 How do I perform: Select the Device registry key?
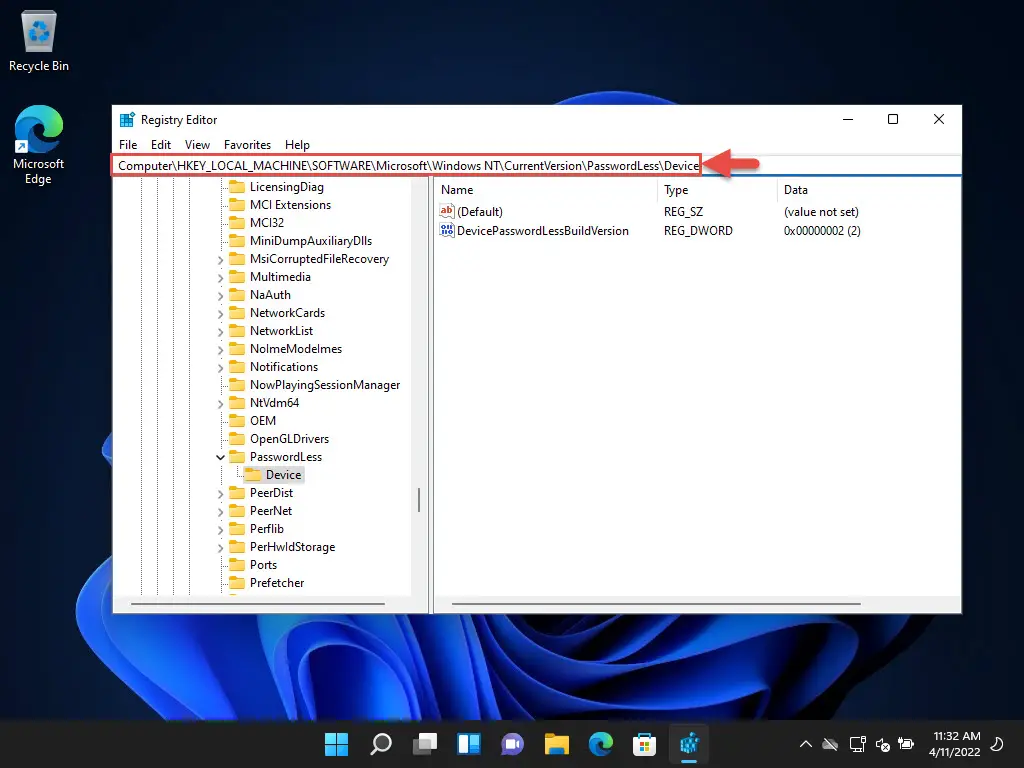tap(284, 475)
